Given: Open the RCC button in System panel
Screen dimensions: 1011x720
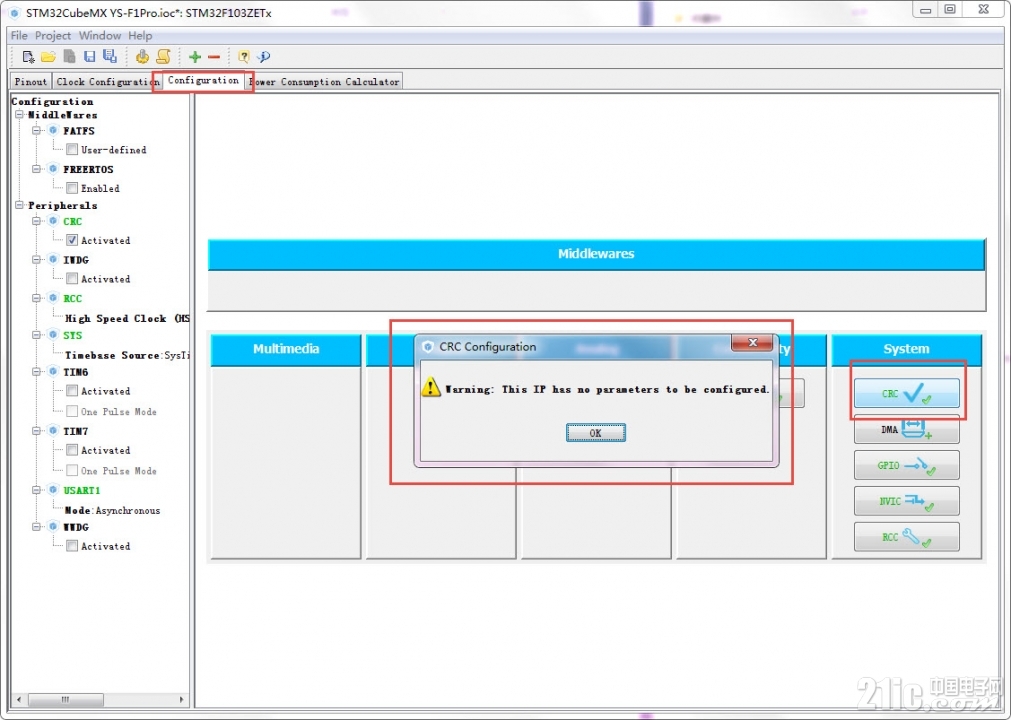Looking at the screenshot, I should tap(907, 537).
